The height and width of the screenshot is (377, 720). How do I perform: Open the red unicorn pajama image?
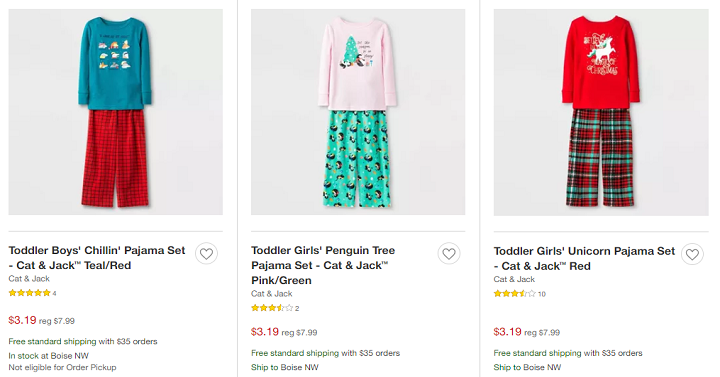[601, 112]
